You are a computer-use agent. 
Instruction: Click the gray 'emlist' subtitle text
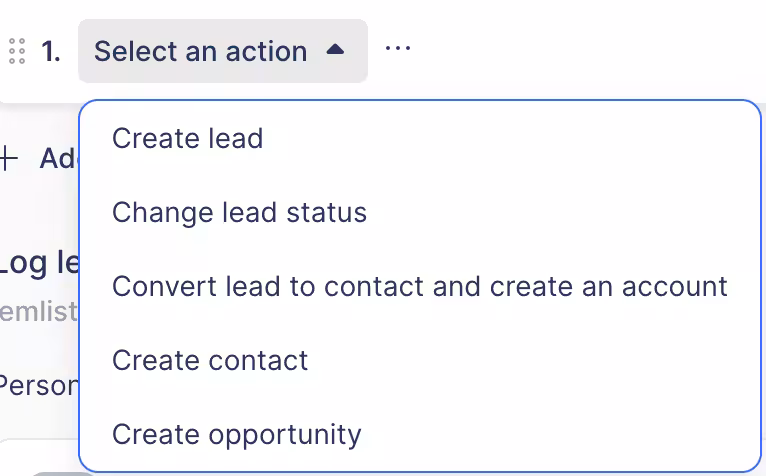38,312
